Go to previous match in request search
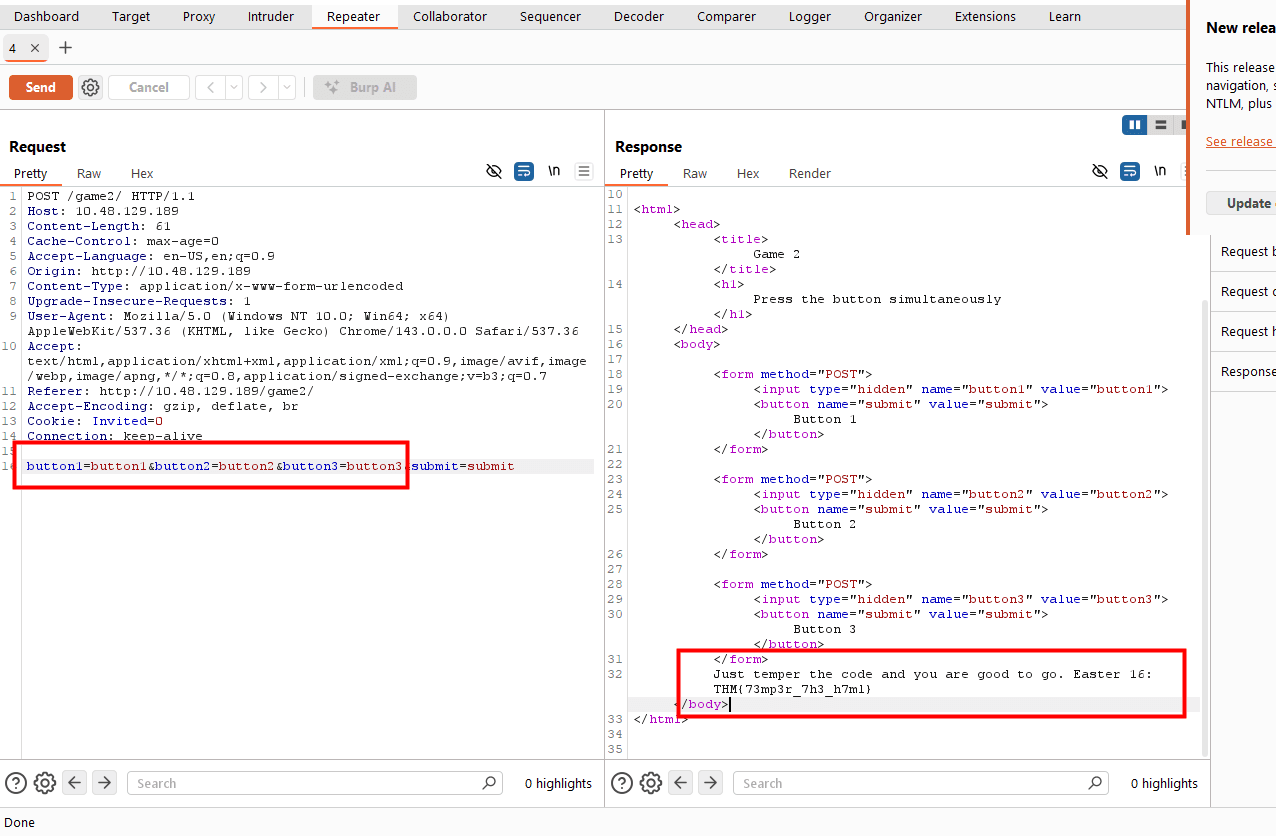 [x=75, y=783]
